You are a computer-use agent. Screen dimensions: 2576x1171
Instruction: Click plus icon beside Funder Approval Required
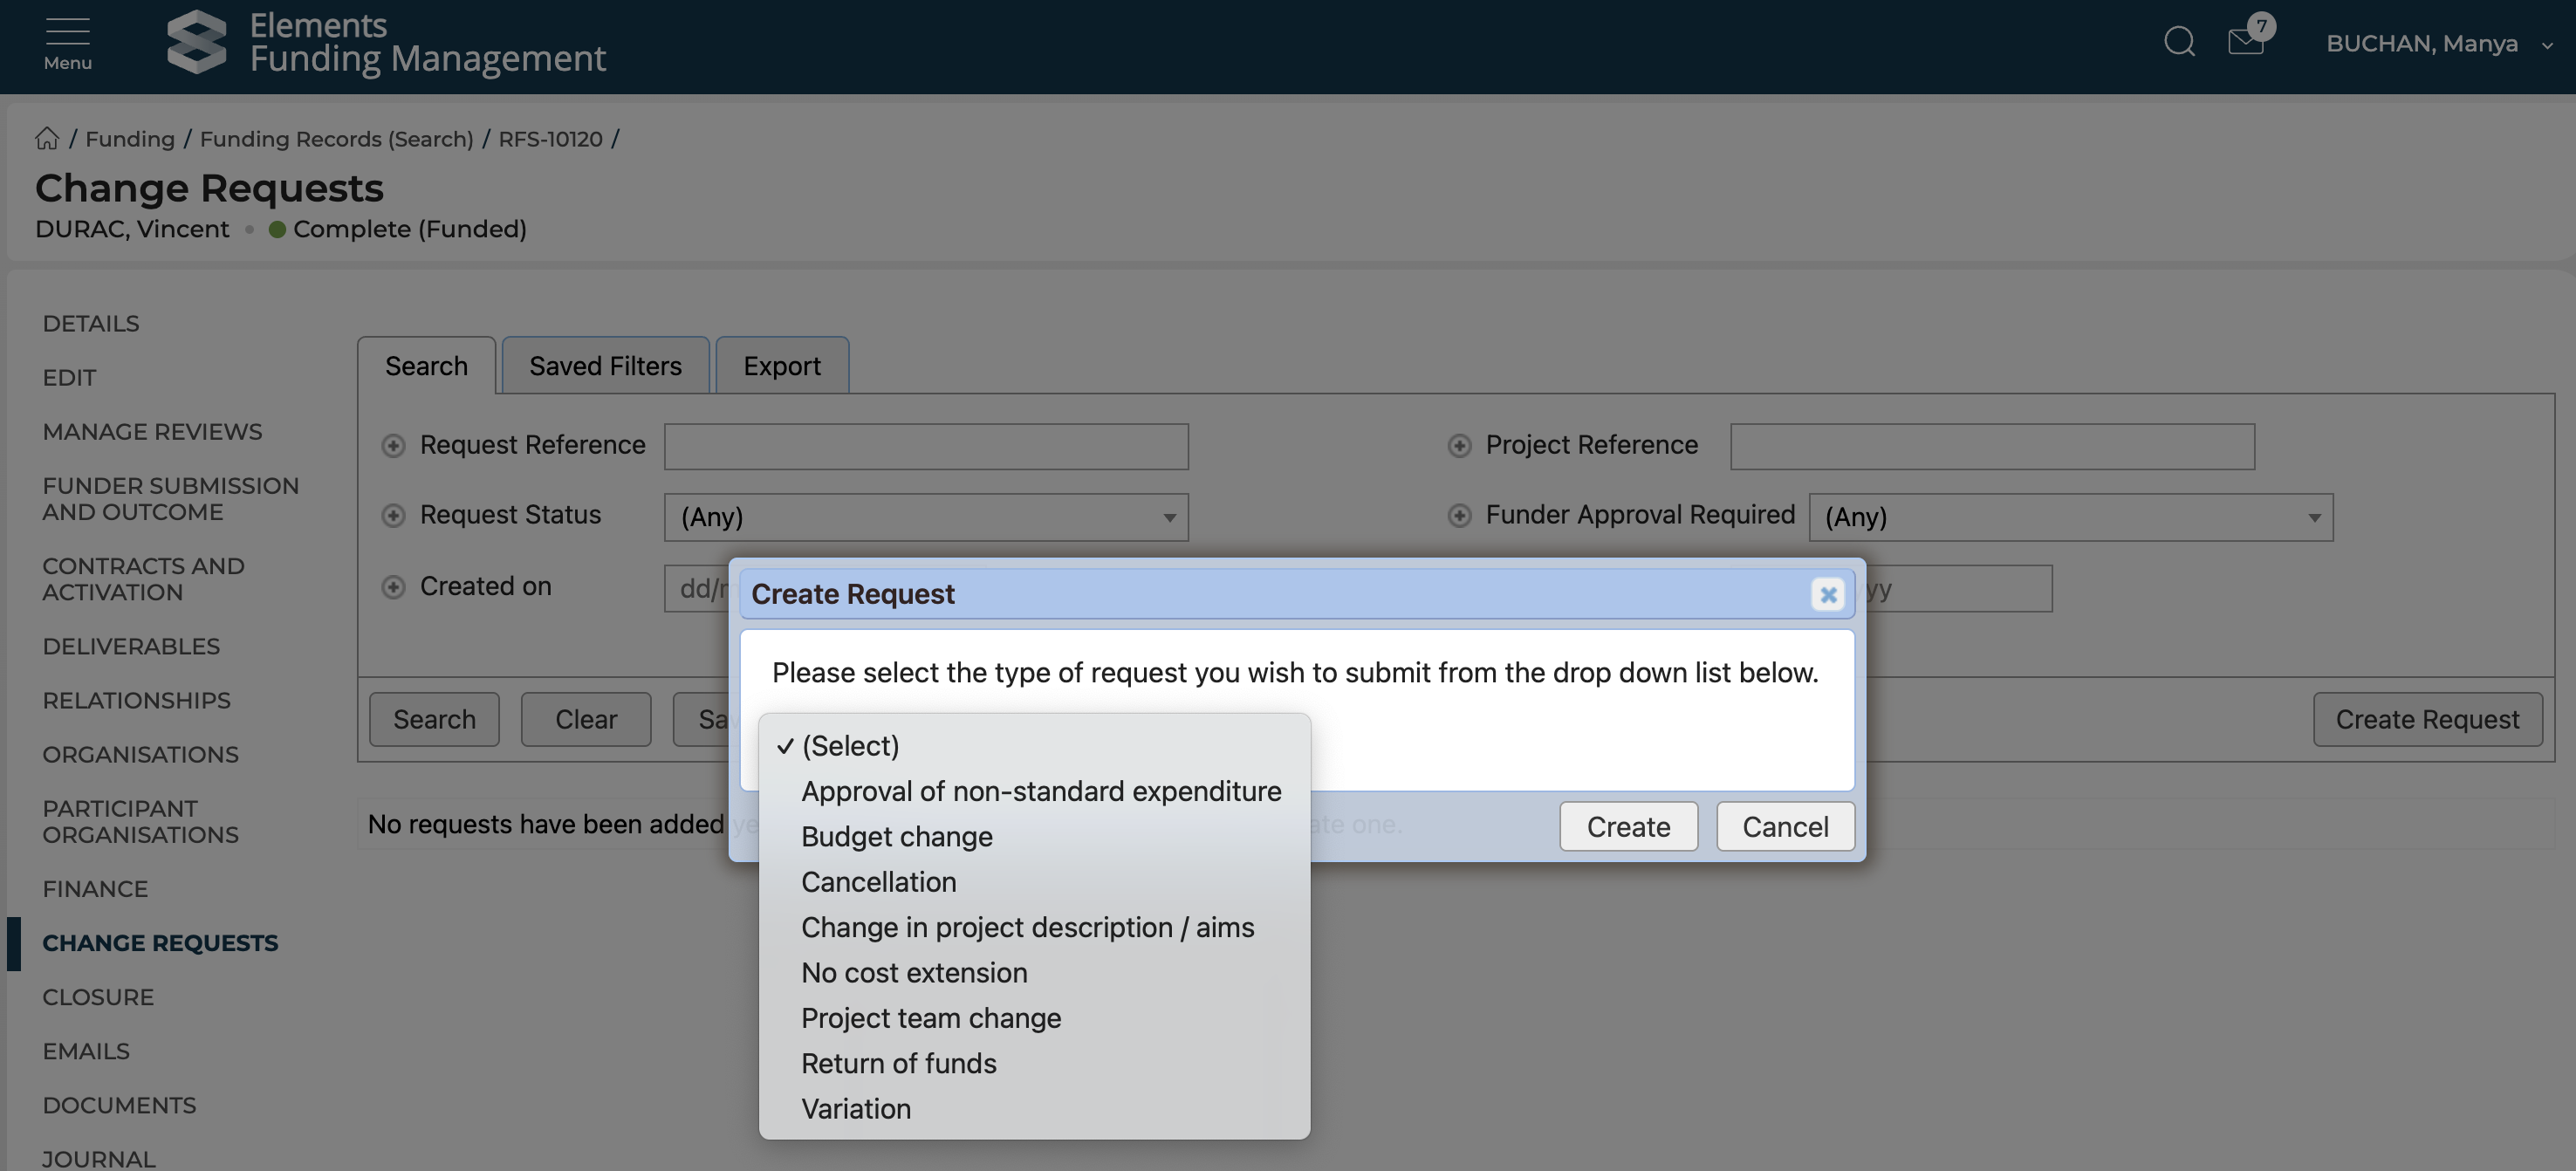tap(1459, 516)
